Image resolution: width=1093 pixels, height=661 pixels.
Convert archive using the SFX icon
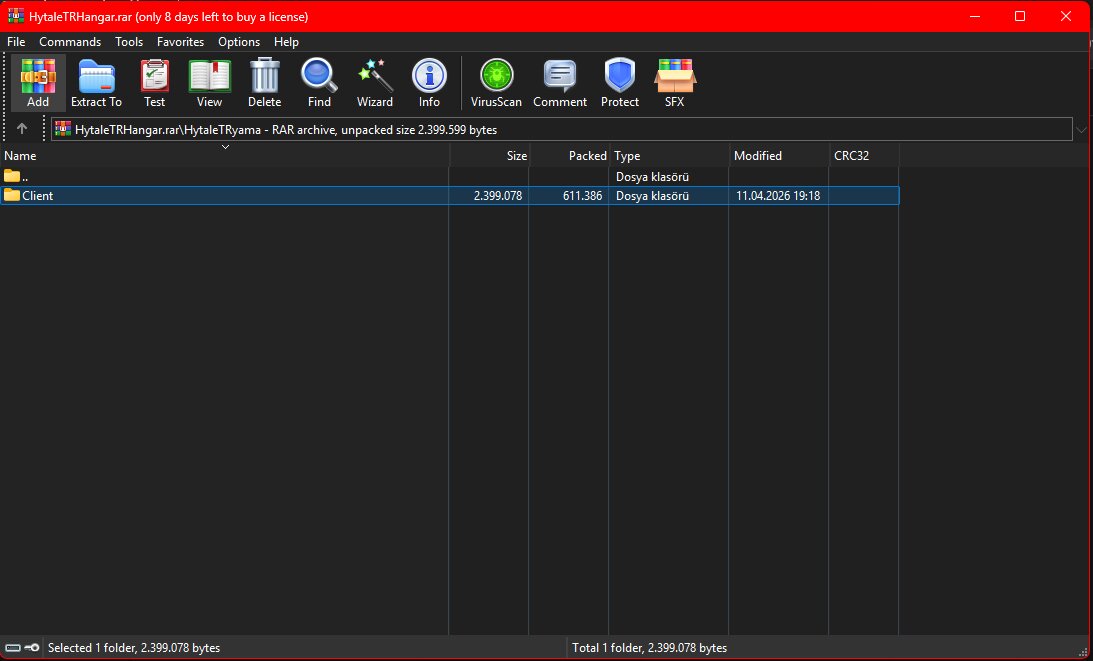tap(674, 82)
